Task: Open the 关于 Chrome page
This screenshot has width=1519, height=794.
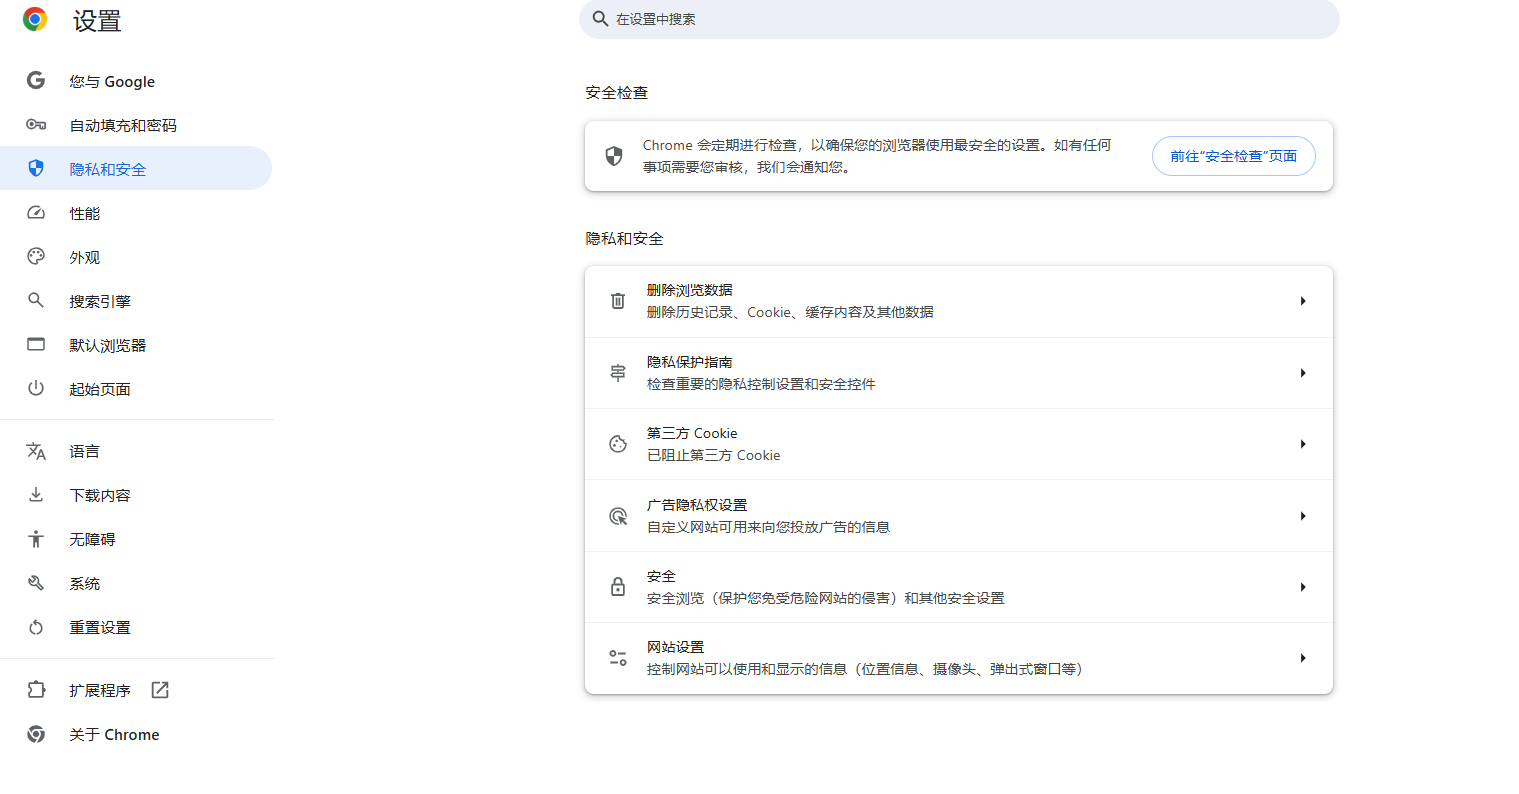Action: pos(136,734)
